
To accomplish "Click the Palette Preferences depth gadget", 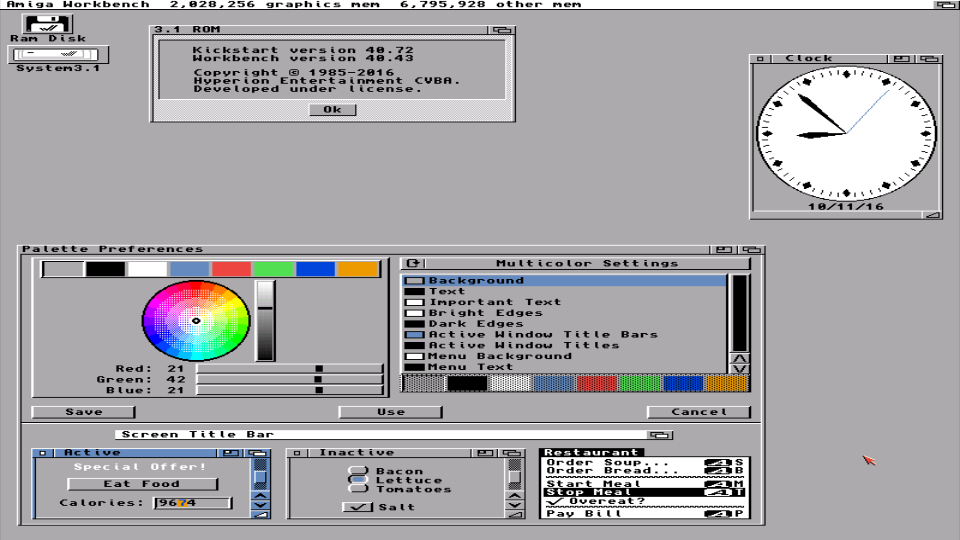I will [x=750, y=249].
